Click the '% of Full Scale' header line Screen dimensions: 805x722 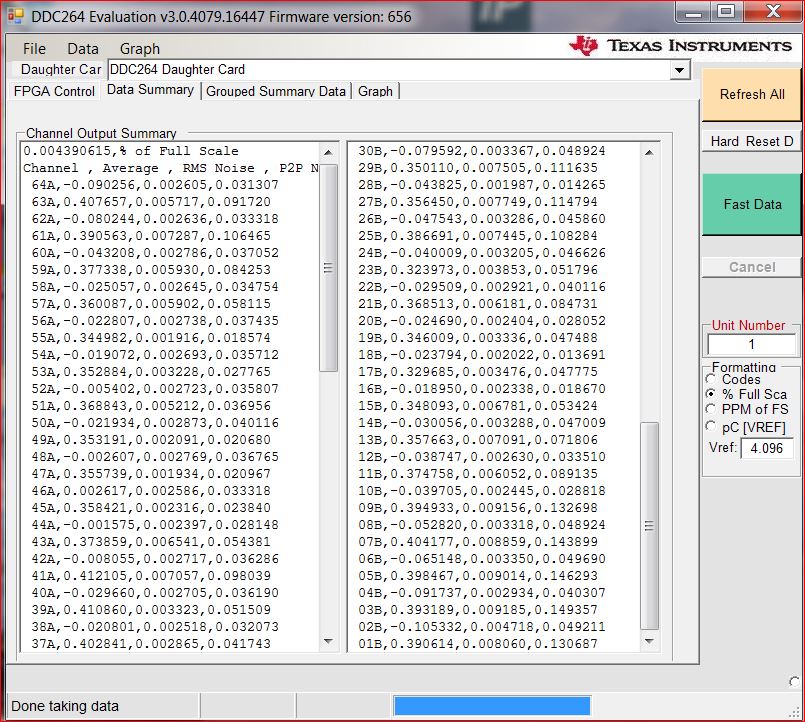pyautogui.click(x=131, y=151)
